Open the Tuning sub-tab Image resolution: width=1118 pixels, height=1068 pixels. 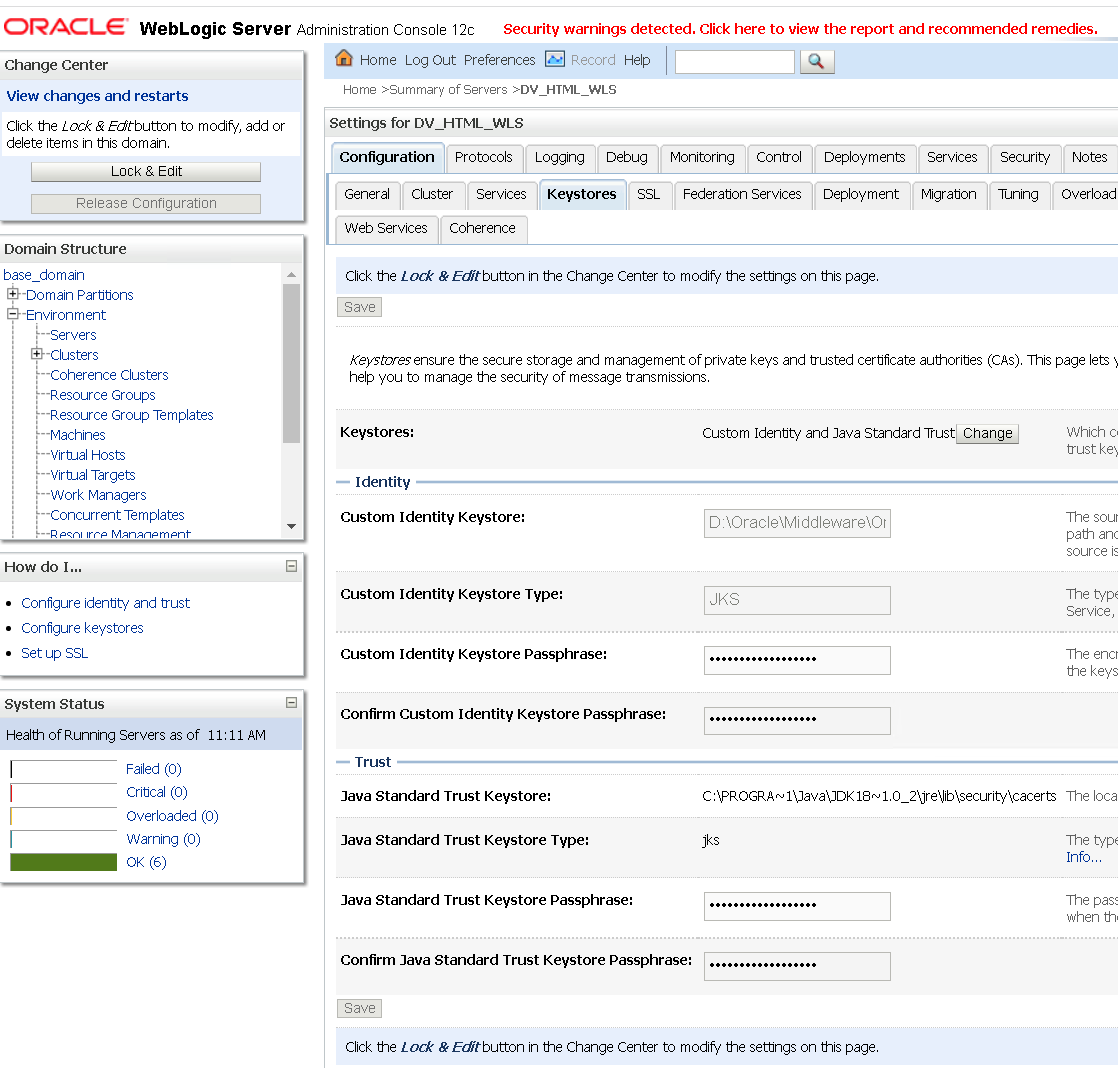tap(1018, 195)
